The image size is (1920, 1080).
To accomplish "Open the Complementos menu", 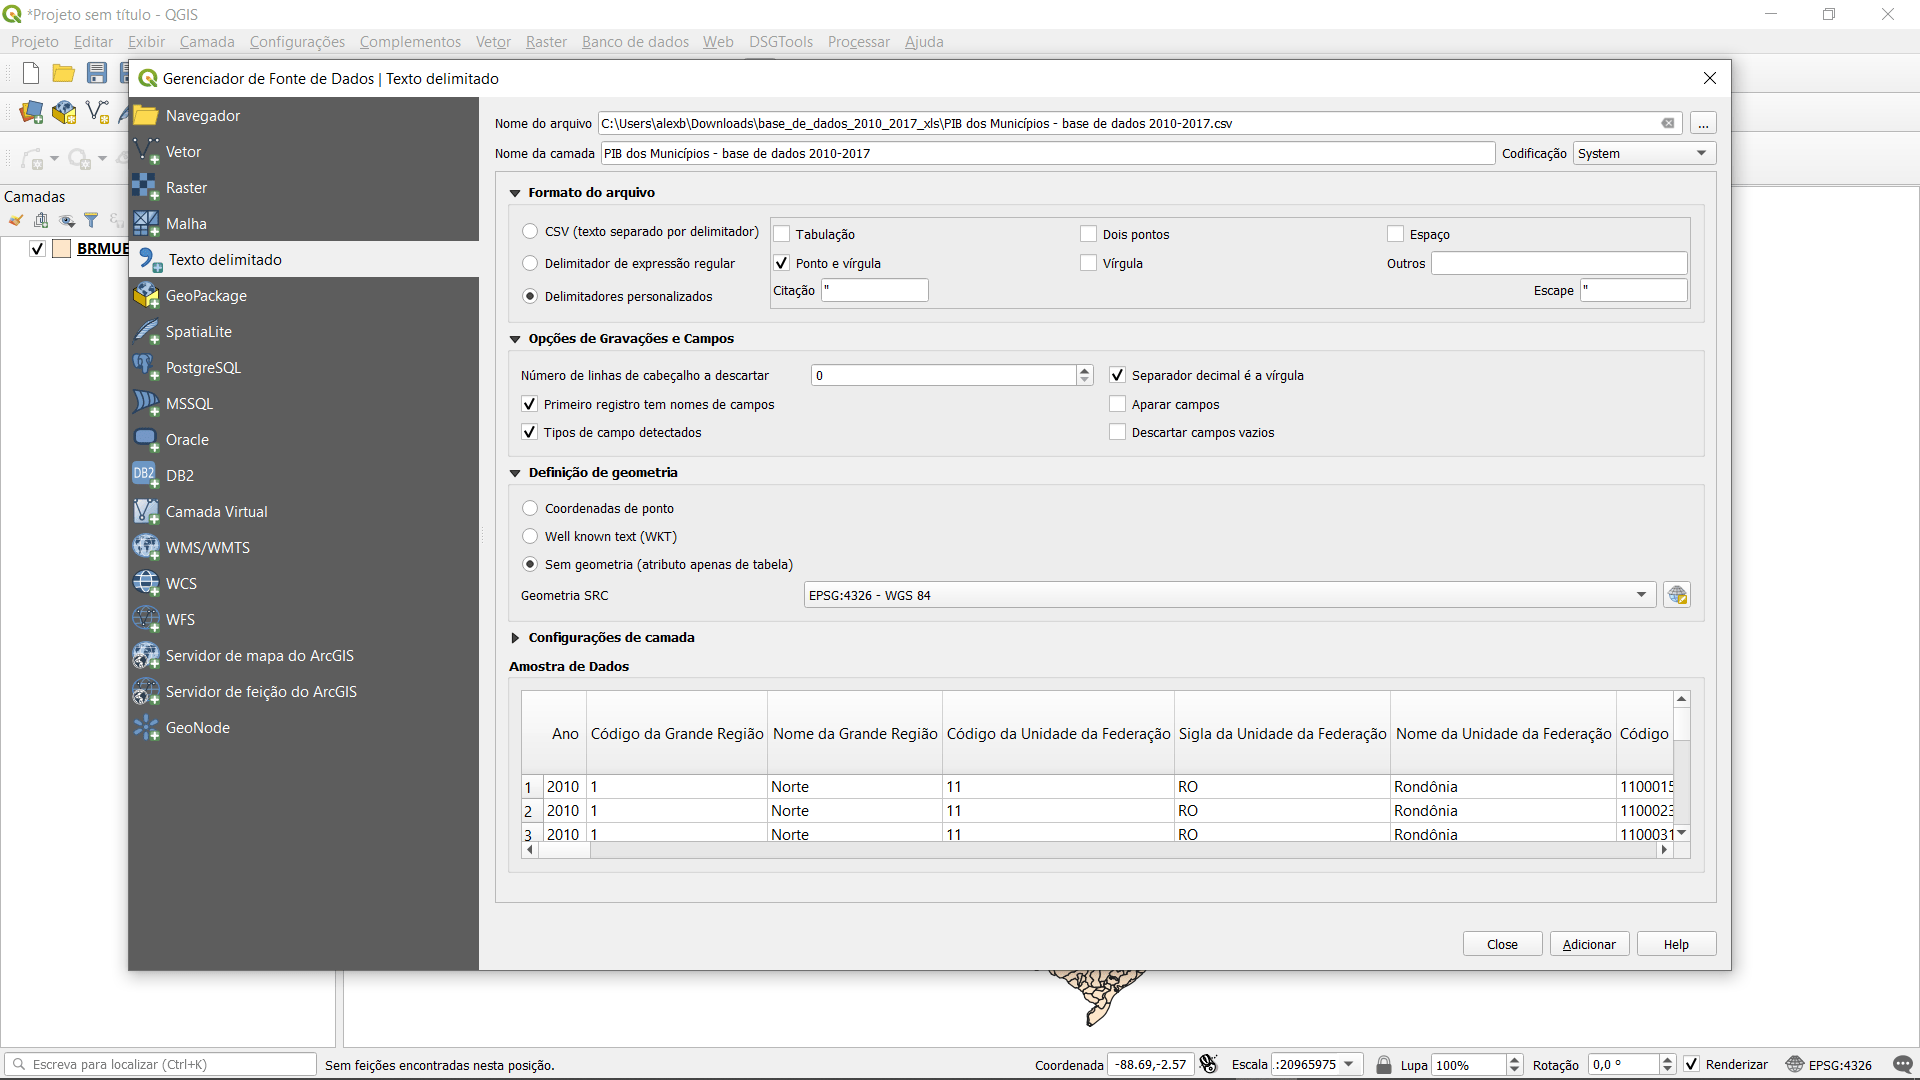I will pyautogui.click(x=410, y=42).
